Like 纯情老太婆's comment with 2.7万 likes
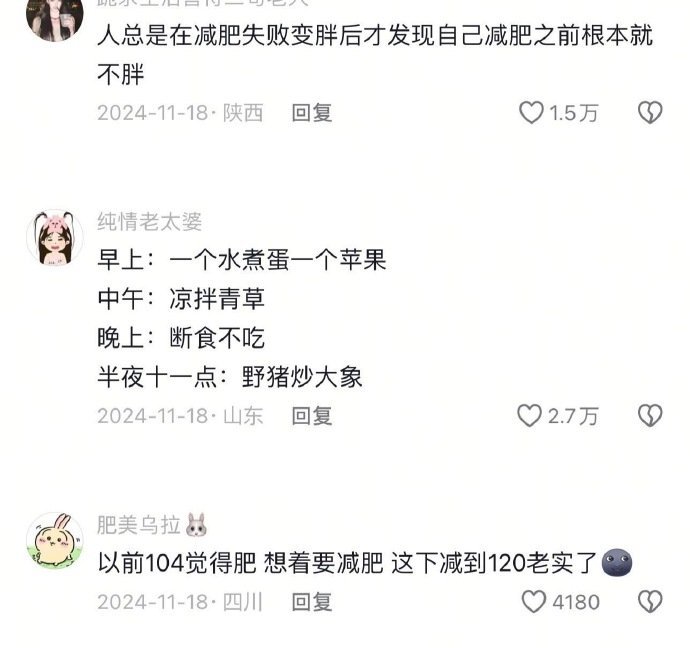690x648 pixels. [529, 416]
